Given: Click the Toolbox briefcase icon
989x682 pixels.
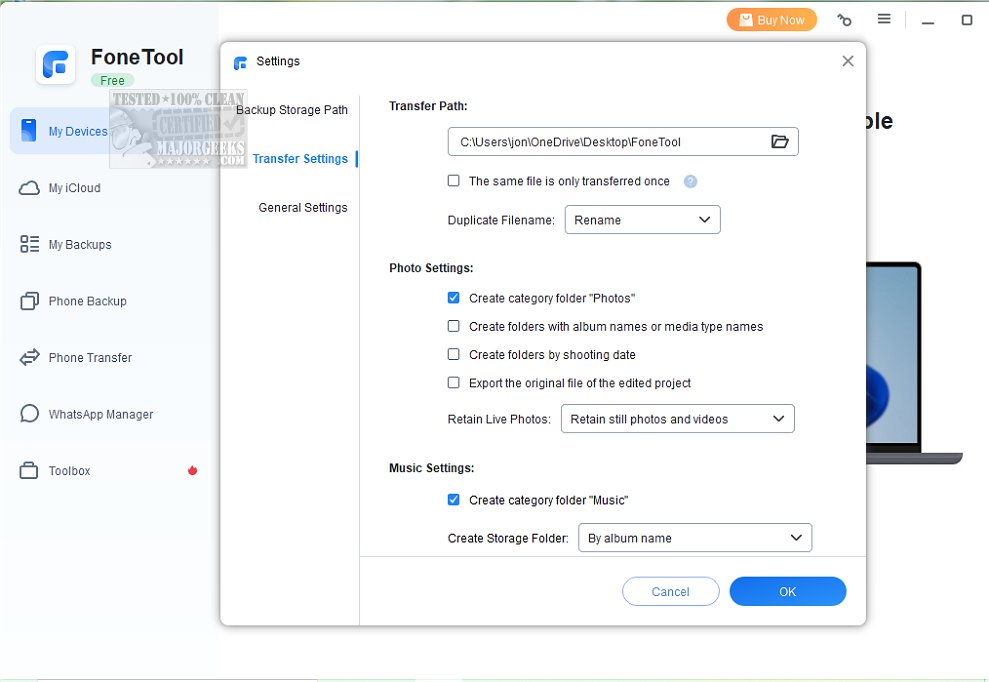Looking at the screenshot, I should coord(29,471).
